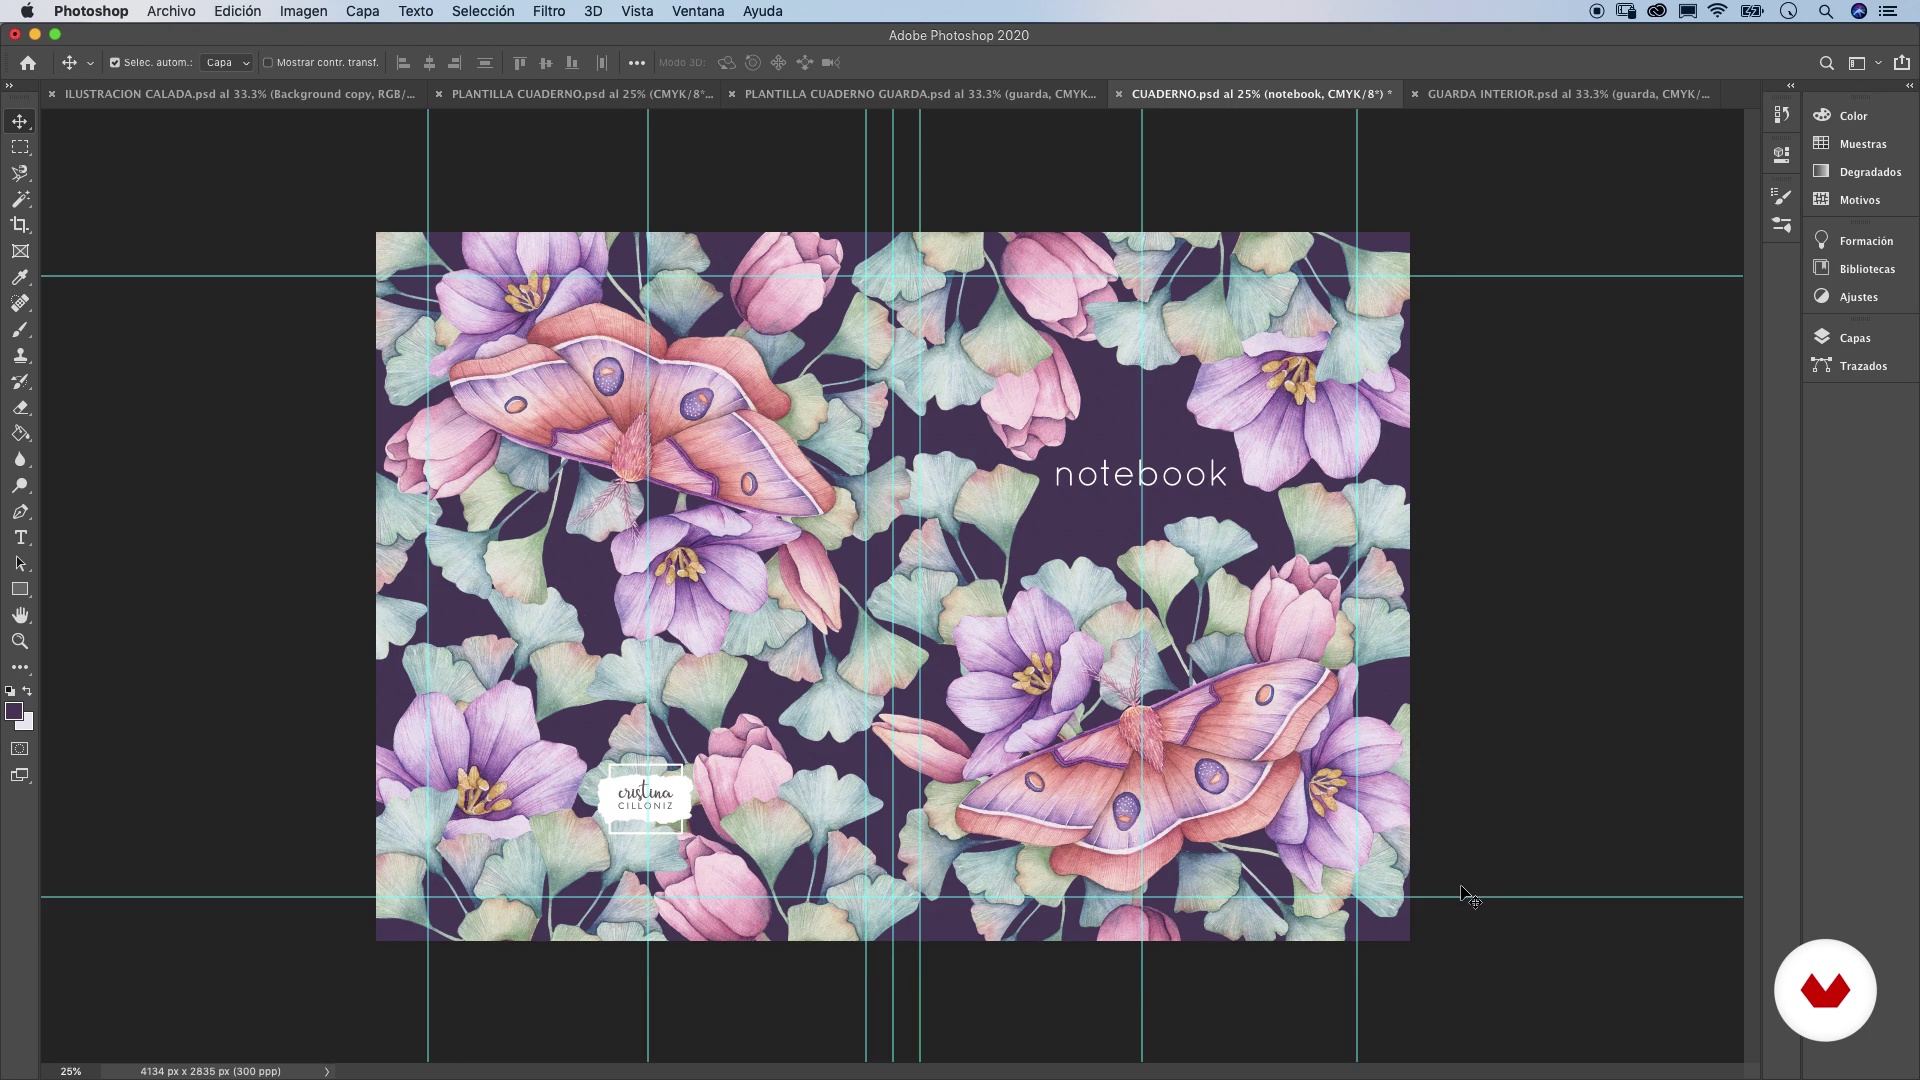Expand the tools panel double arrow
Image resolution: width=1920 pixels, height=1080 pixels.
[x=9, y=85]
